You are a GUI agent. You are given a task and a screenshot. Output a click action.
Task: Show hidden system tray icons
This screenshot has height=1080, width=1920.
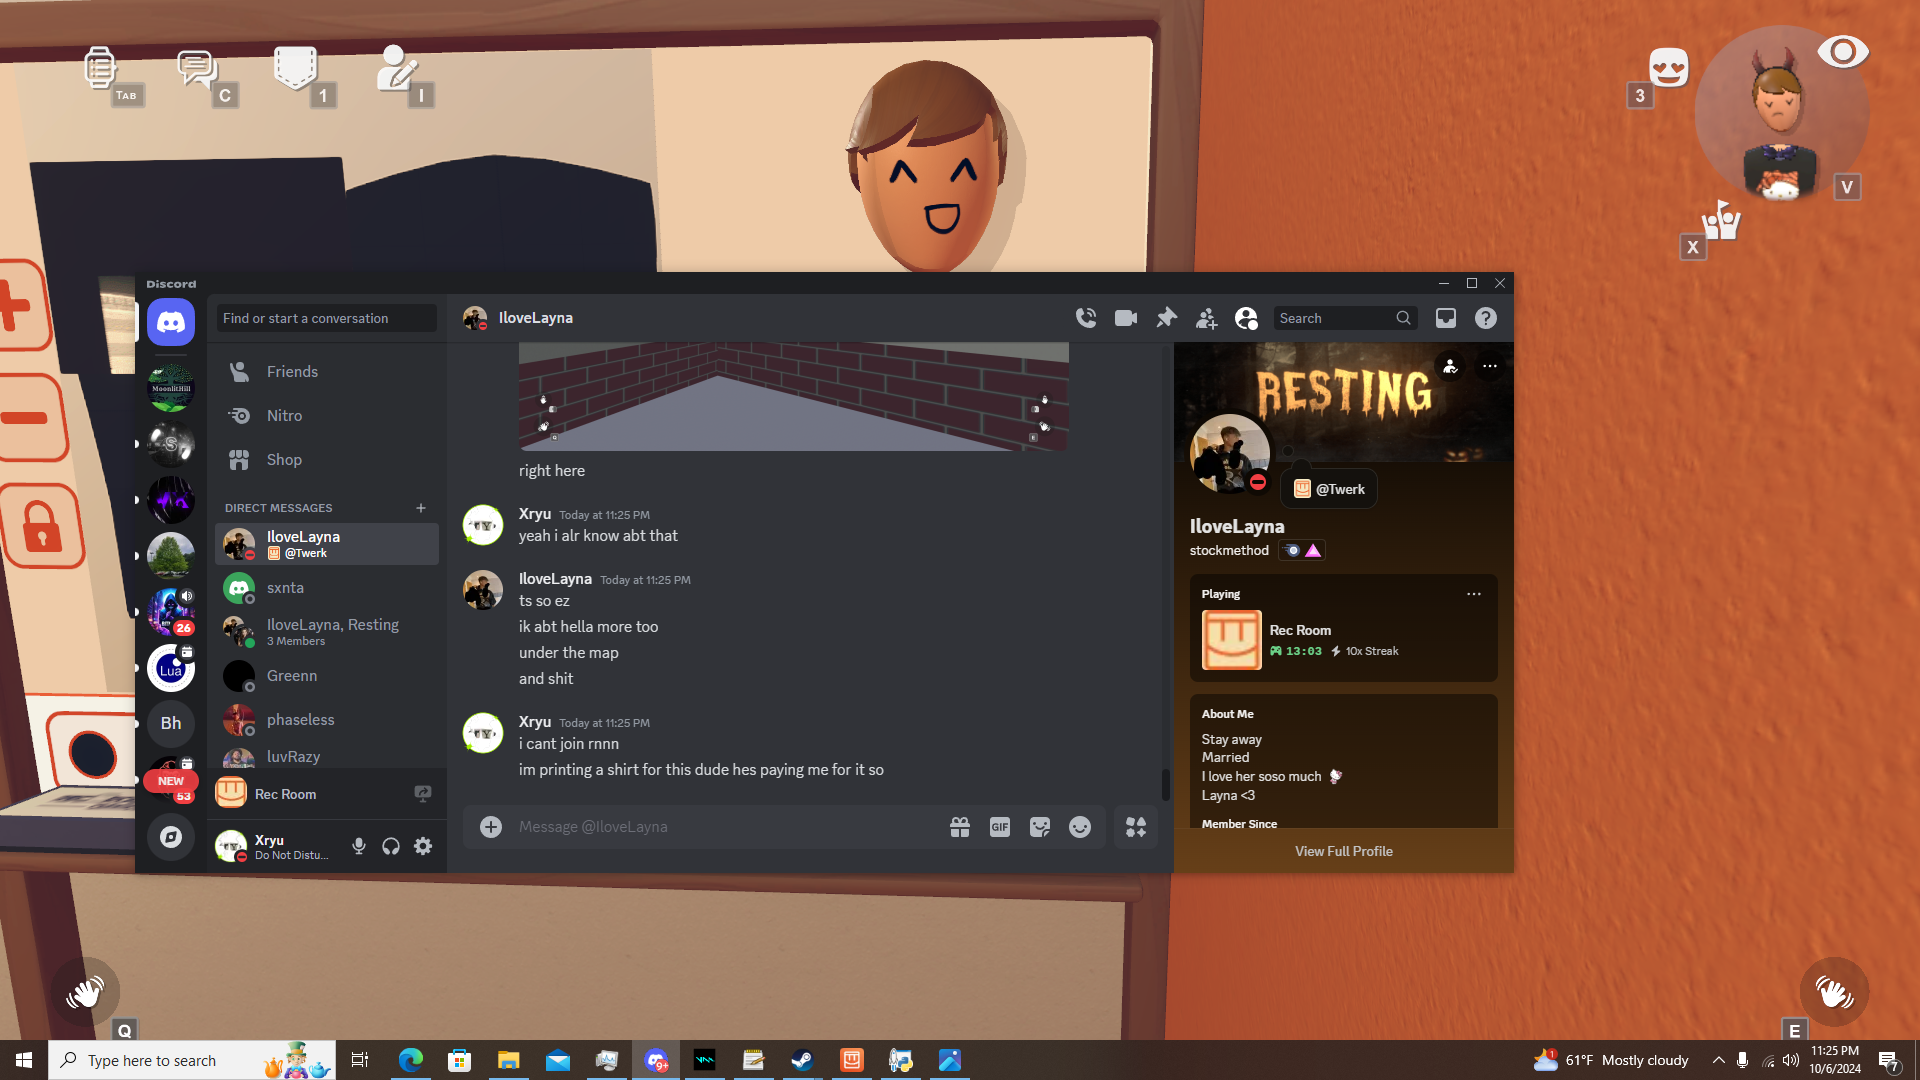tap(1718, 1060)
